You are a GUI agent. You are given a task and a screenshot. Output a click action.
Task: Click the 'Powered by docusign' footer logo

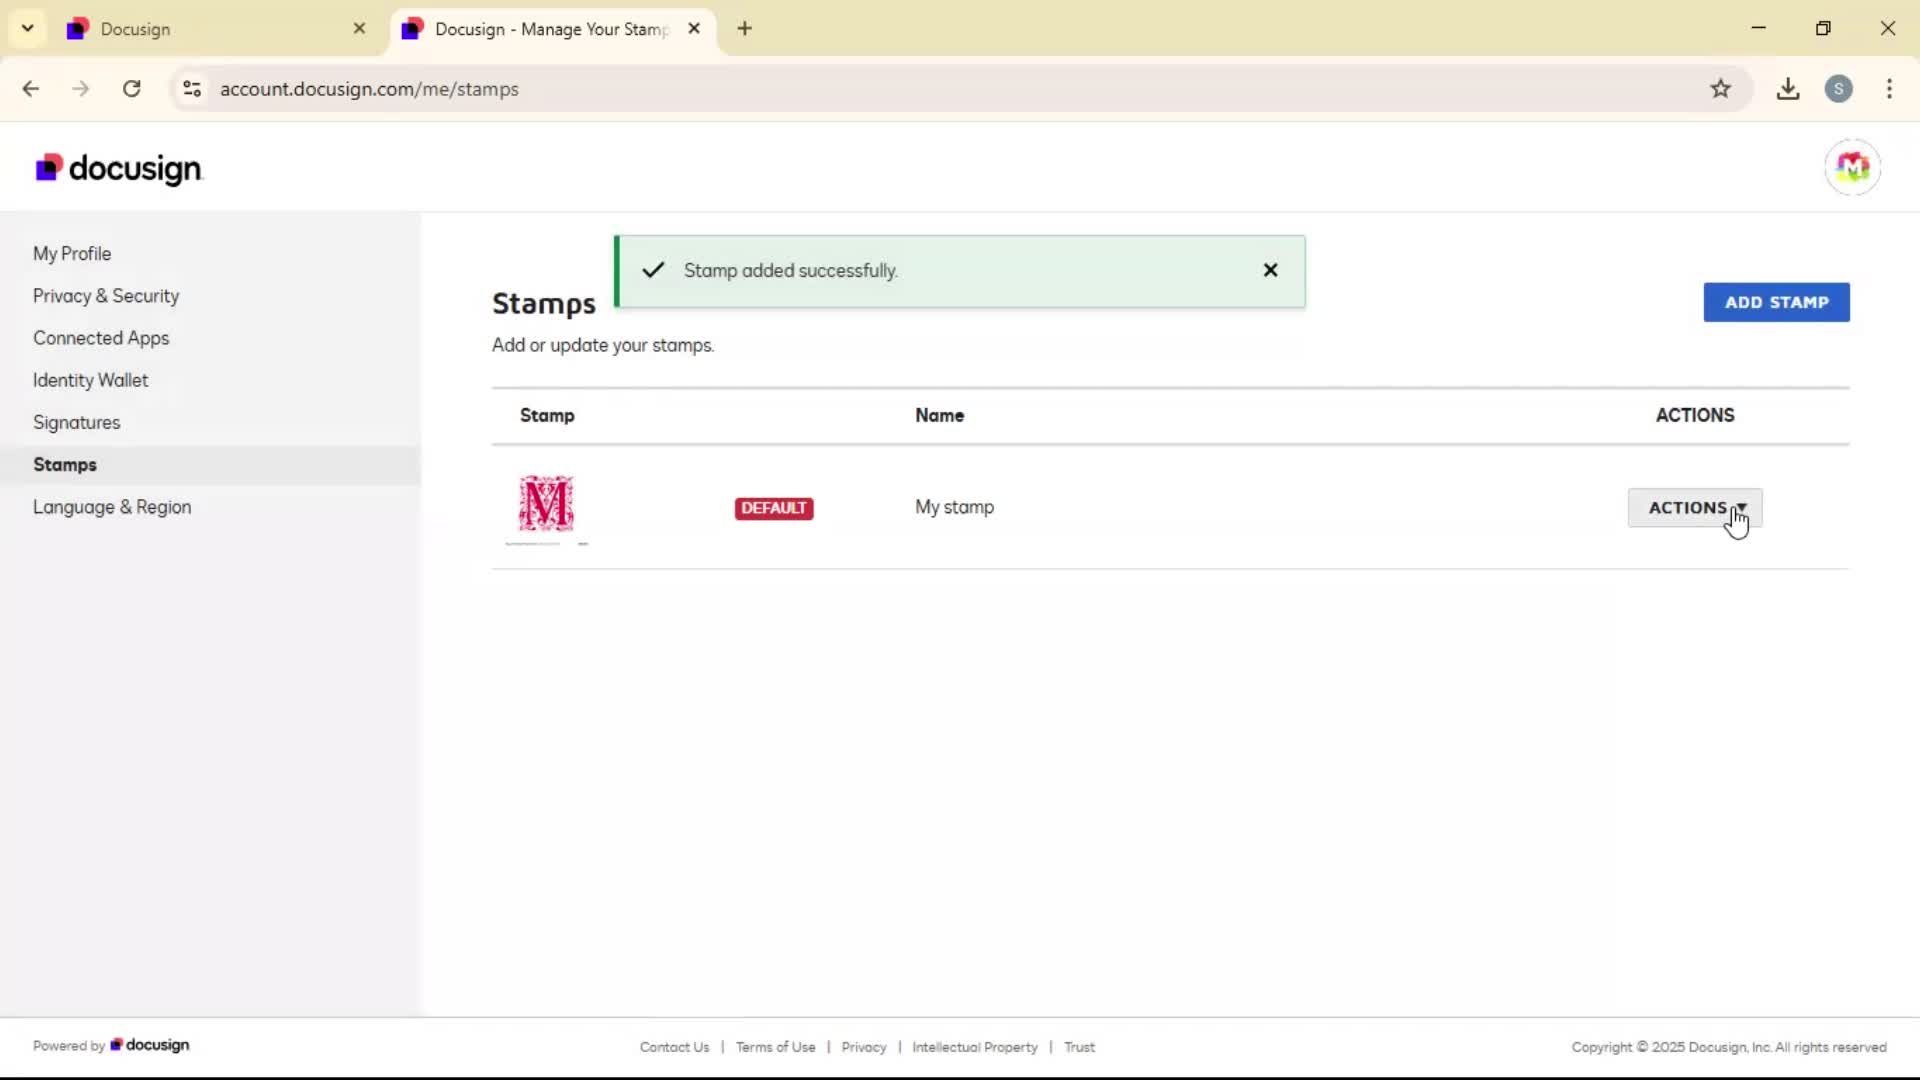(149, 1045)
